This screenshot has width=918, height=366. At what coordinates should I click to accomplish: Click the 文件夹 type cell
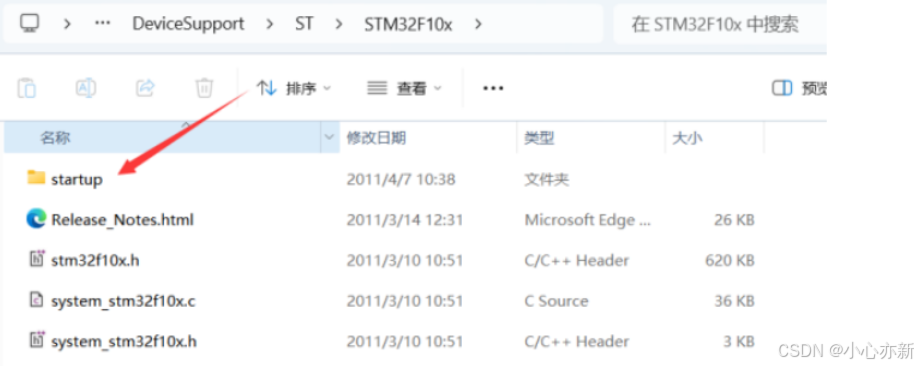point(546,179)
